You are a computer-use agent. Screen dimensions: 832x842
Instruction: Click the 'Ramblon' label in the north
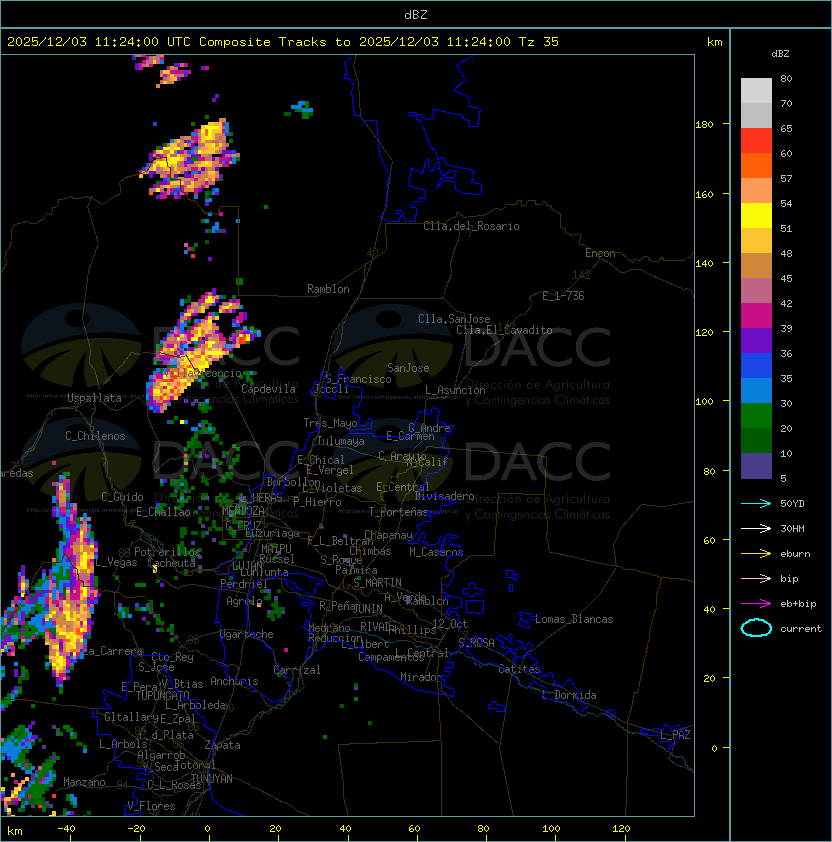[328, 289]
